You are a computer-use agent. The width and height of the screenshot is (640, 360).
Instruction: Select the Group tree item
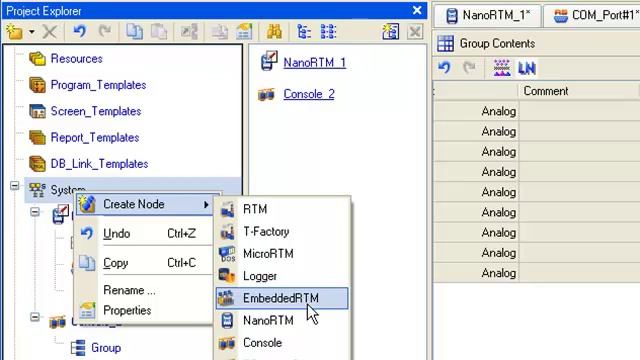coord(106,348)
